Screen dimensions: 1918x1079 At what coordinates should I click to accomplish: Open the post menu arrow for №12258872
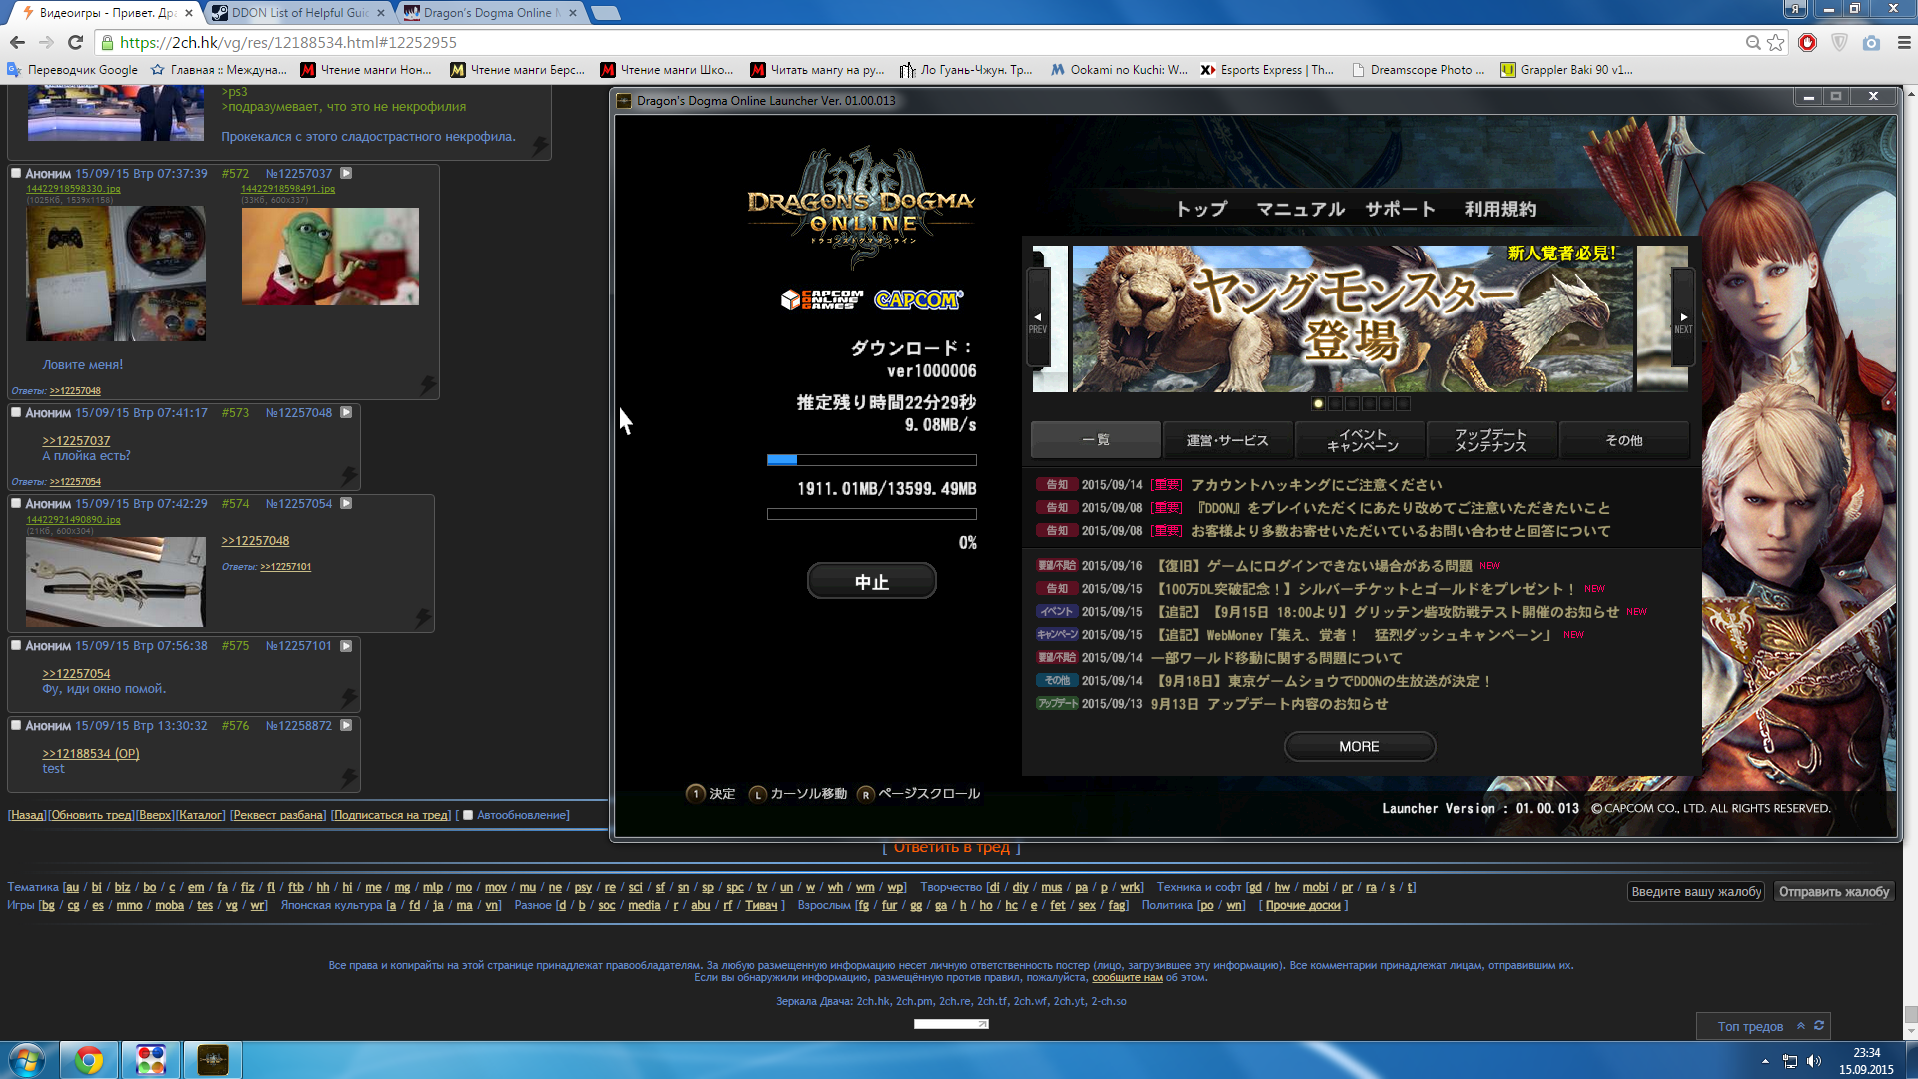346,725
